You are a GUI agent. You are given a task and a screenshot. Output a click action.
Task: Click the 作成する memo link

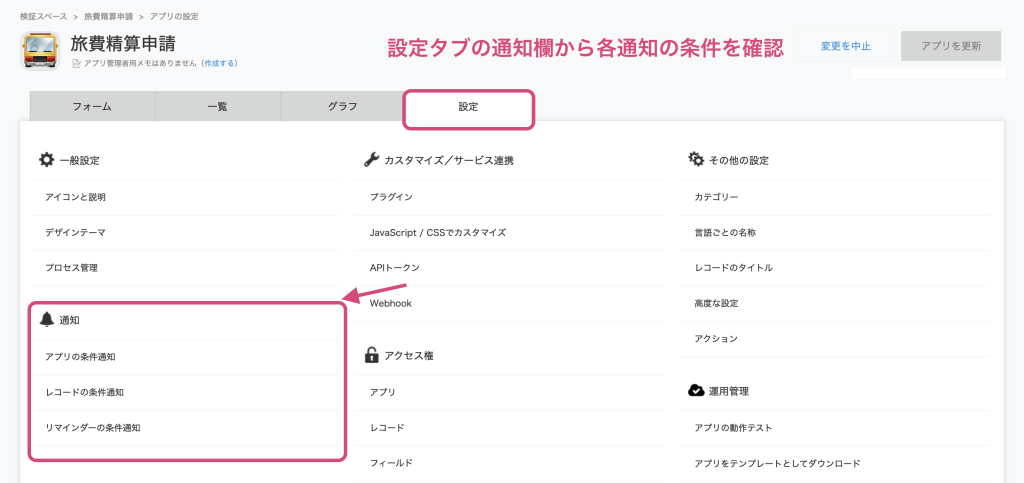tap(219, 63)
